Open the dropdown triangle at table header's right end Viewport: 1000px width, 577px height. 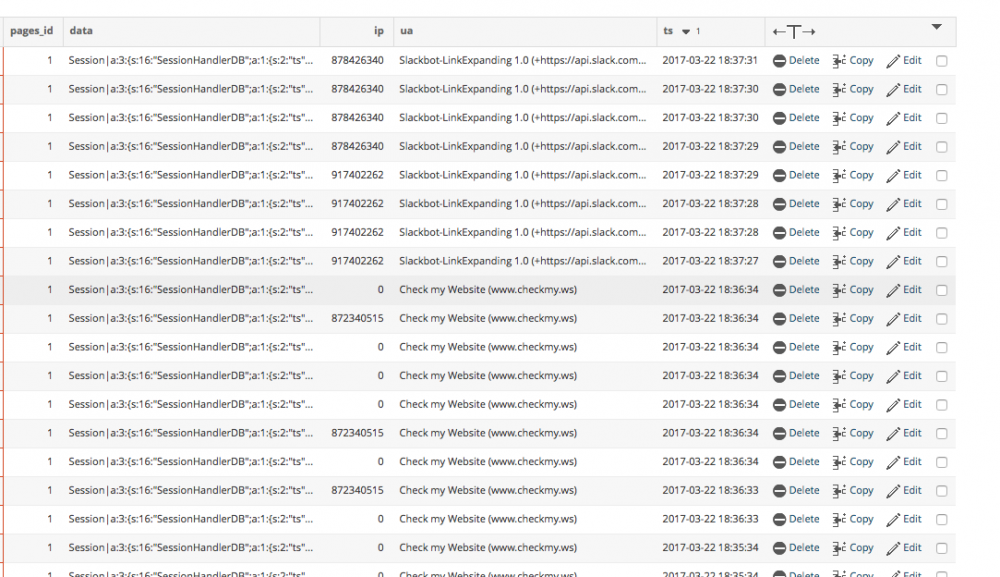937,27
